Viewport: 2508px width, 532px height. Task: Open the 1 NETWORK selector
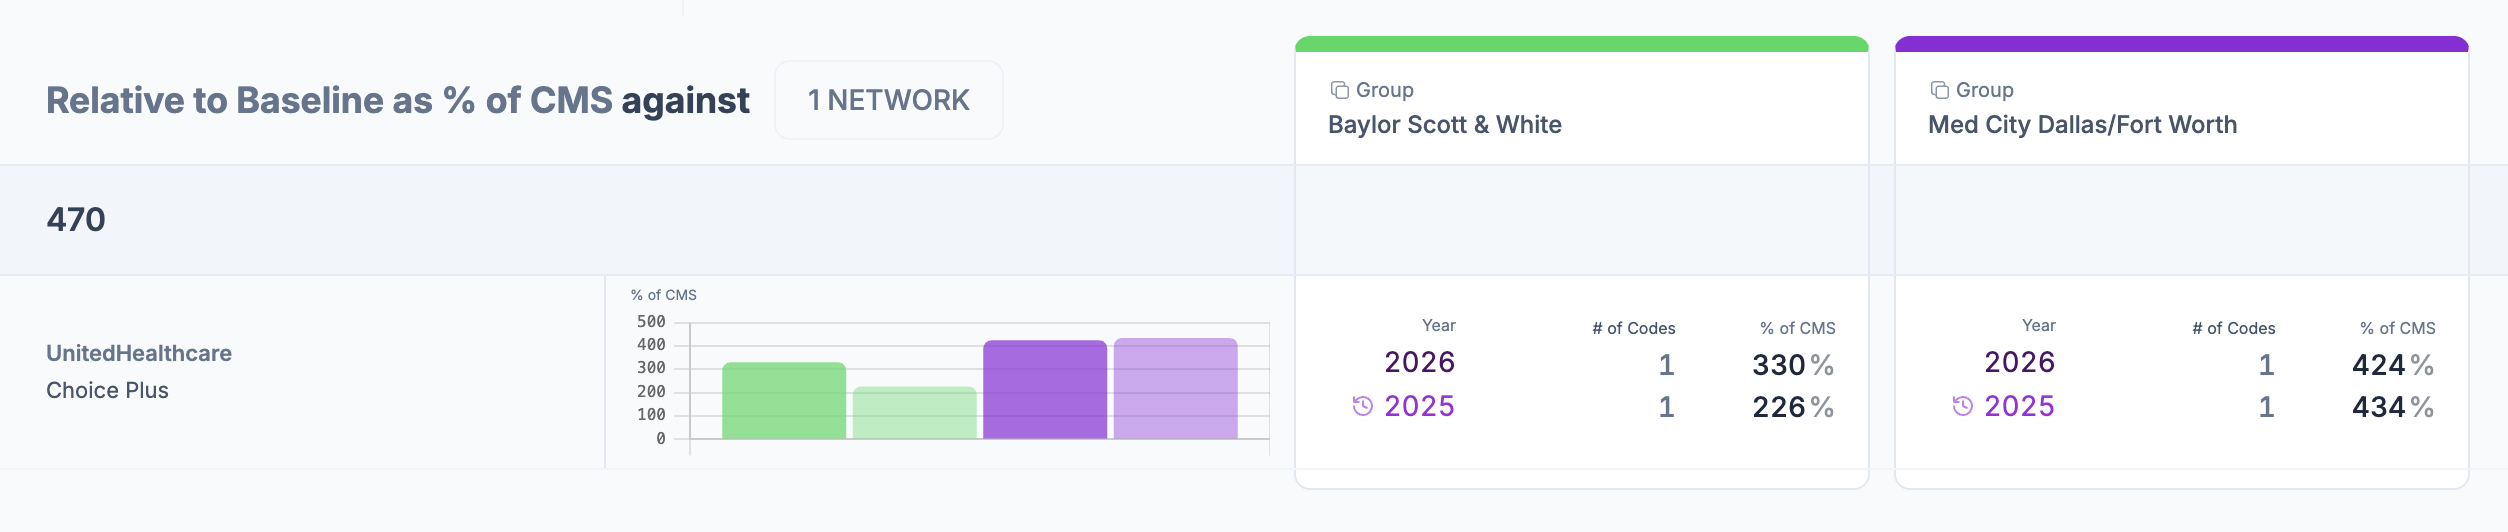pos(889,100)
